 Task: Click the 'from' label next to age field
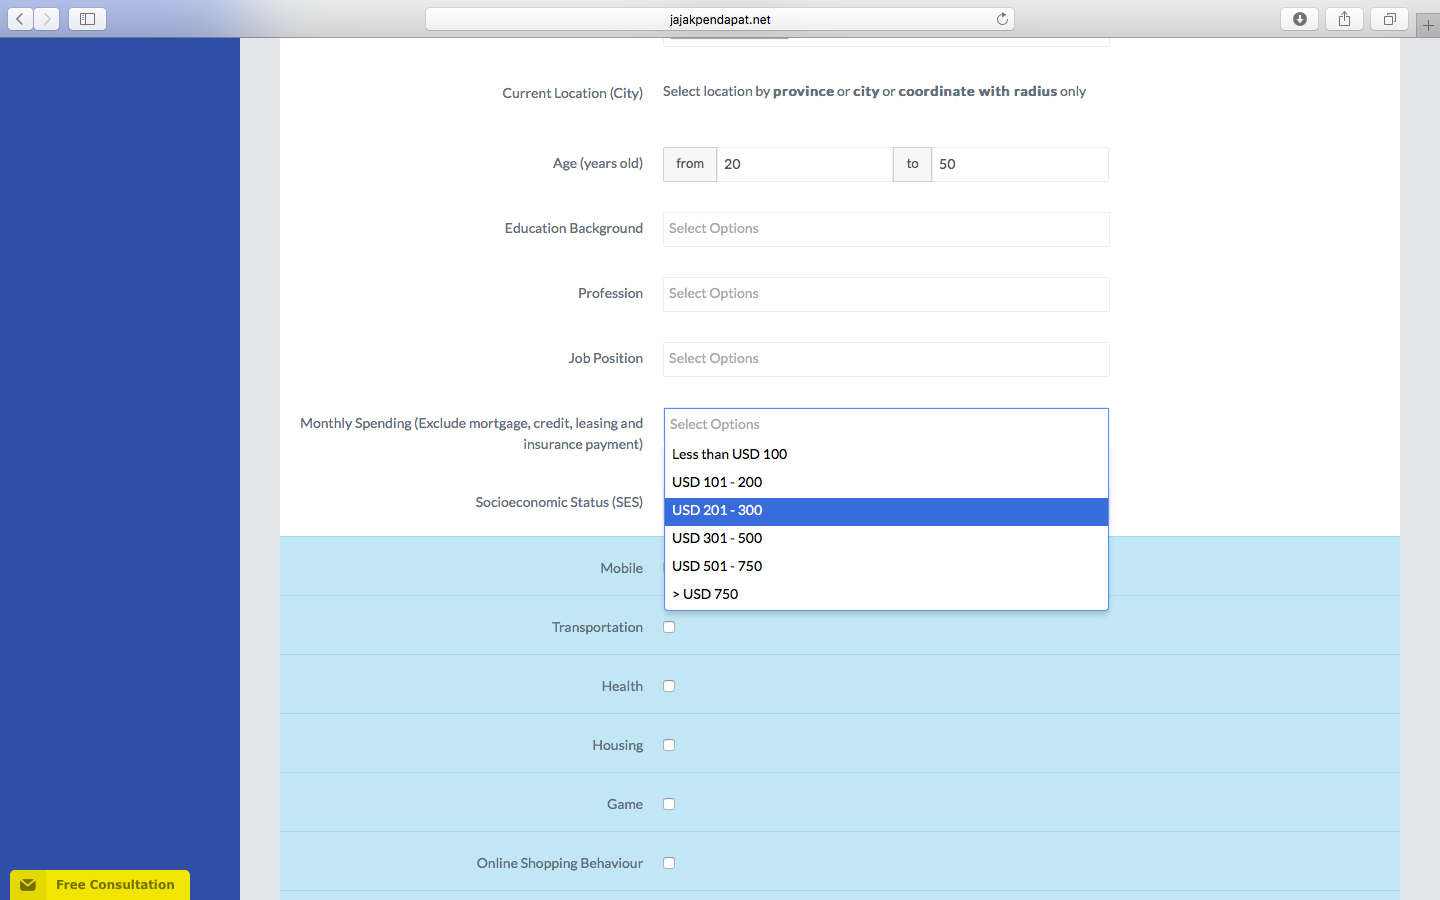click(689, 164)
